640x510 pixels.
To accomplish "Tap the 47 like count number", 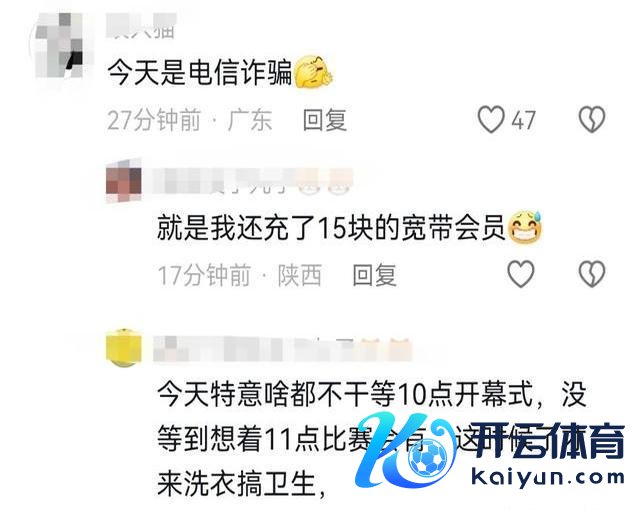I will pos(523,120).
